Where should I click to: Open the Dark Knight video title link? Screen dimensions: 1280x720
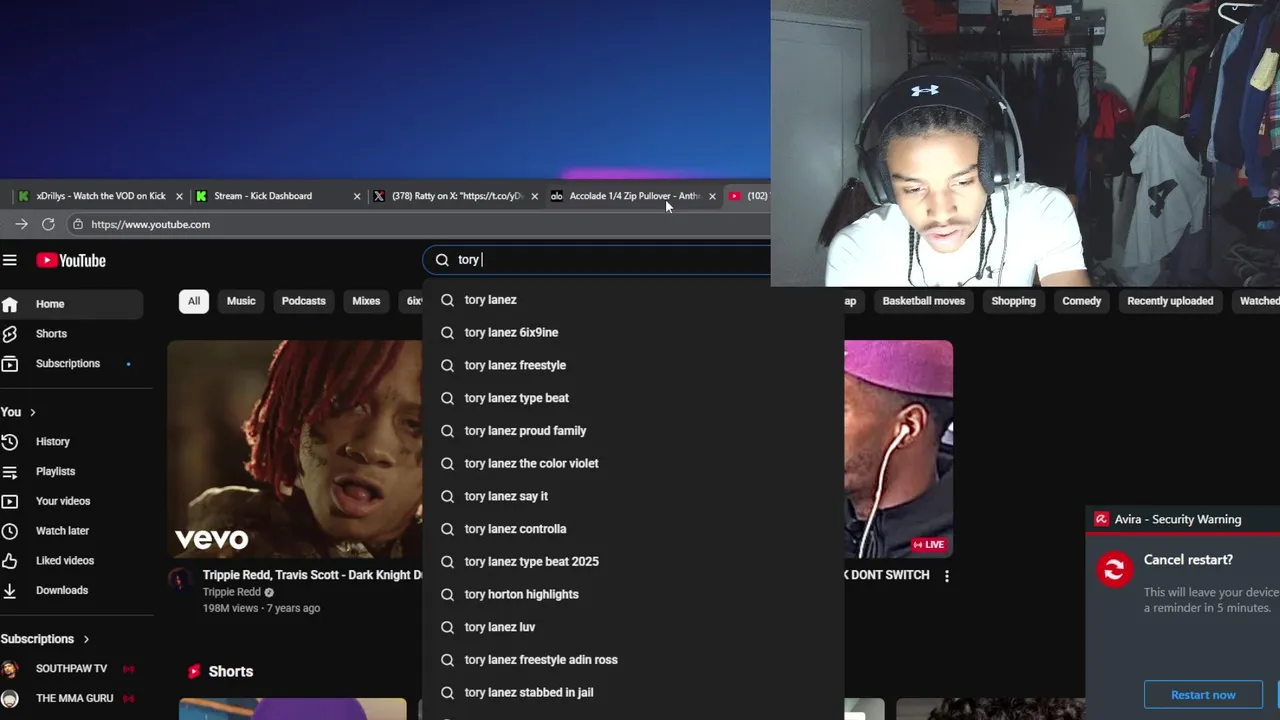click(312, 575)
